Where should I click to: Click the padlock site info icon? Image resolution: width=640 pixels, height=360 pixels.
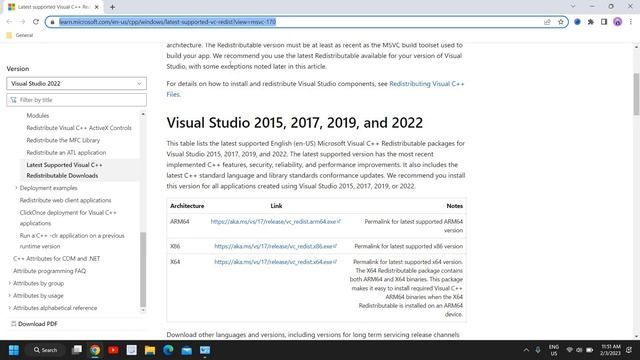tap(52, 22)
